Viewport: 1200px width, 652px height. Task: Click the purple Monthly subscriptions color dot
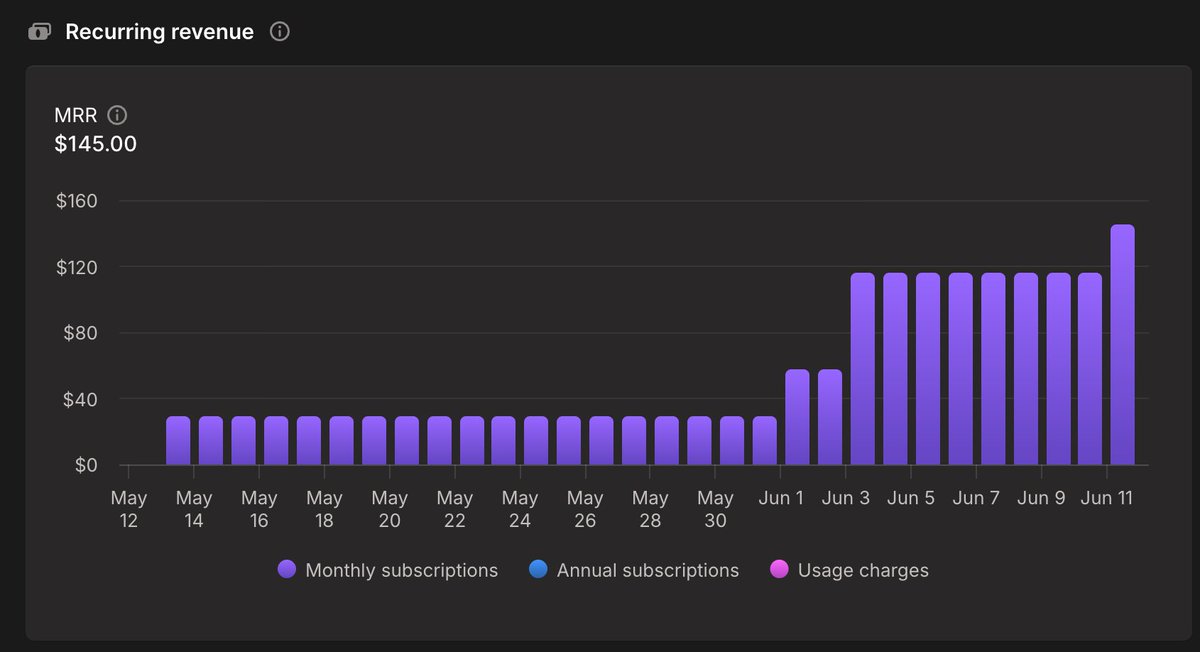pyautogui.click(x=287, y=570)
